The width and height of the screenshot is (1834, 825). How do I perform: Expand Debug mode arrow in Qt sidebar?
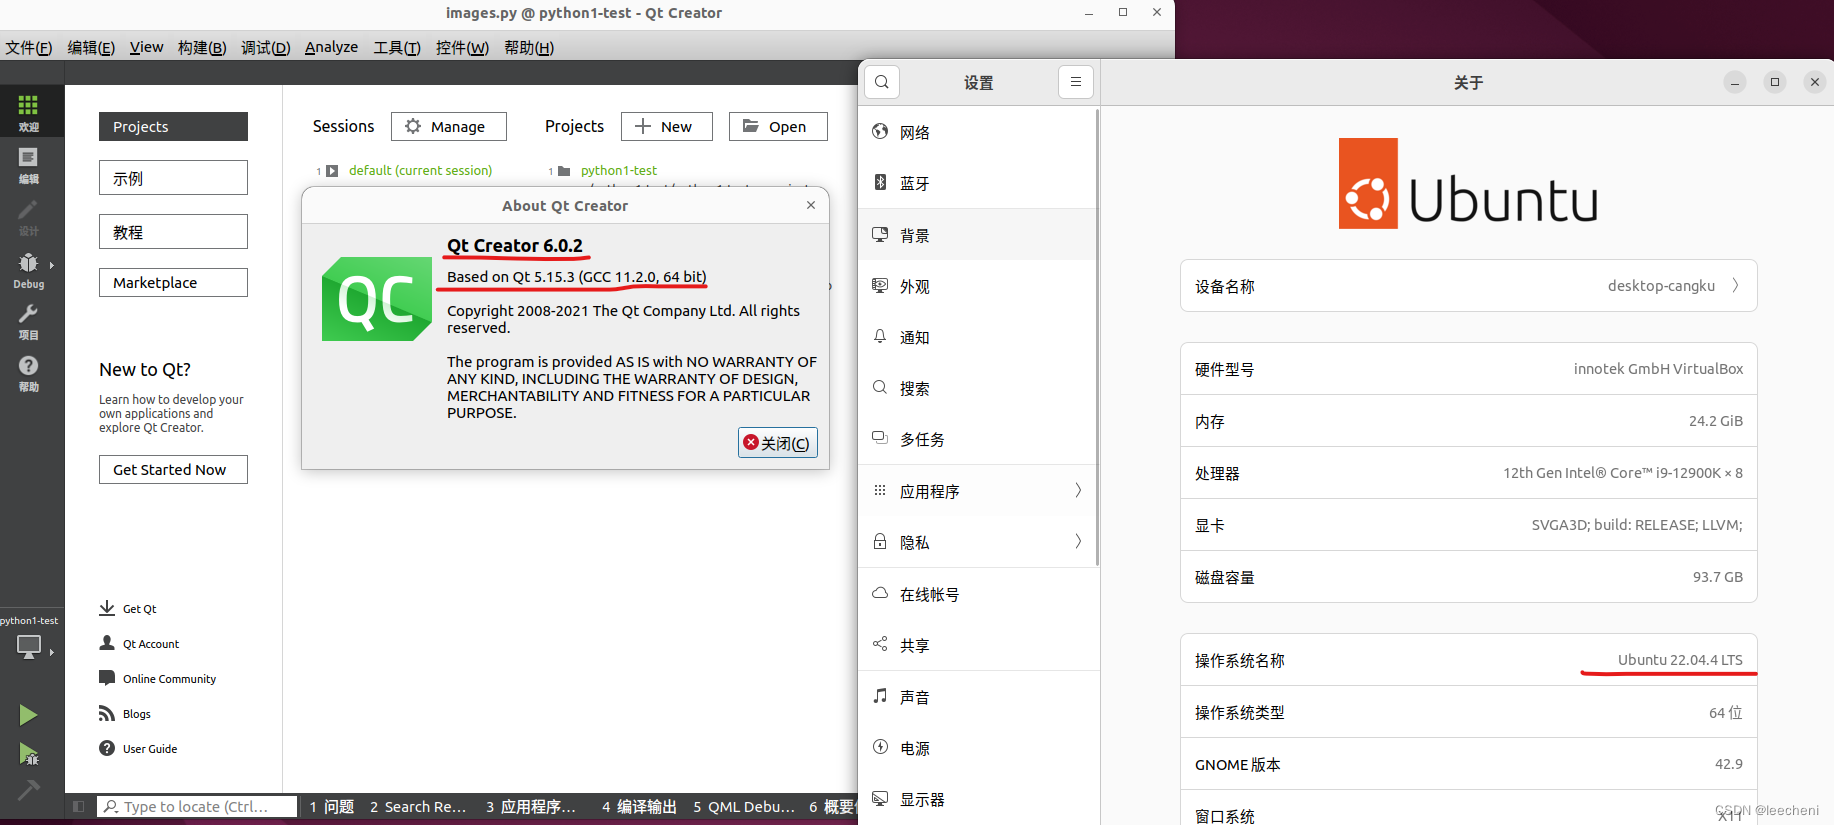(51, 265)
